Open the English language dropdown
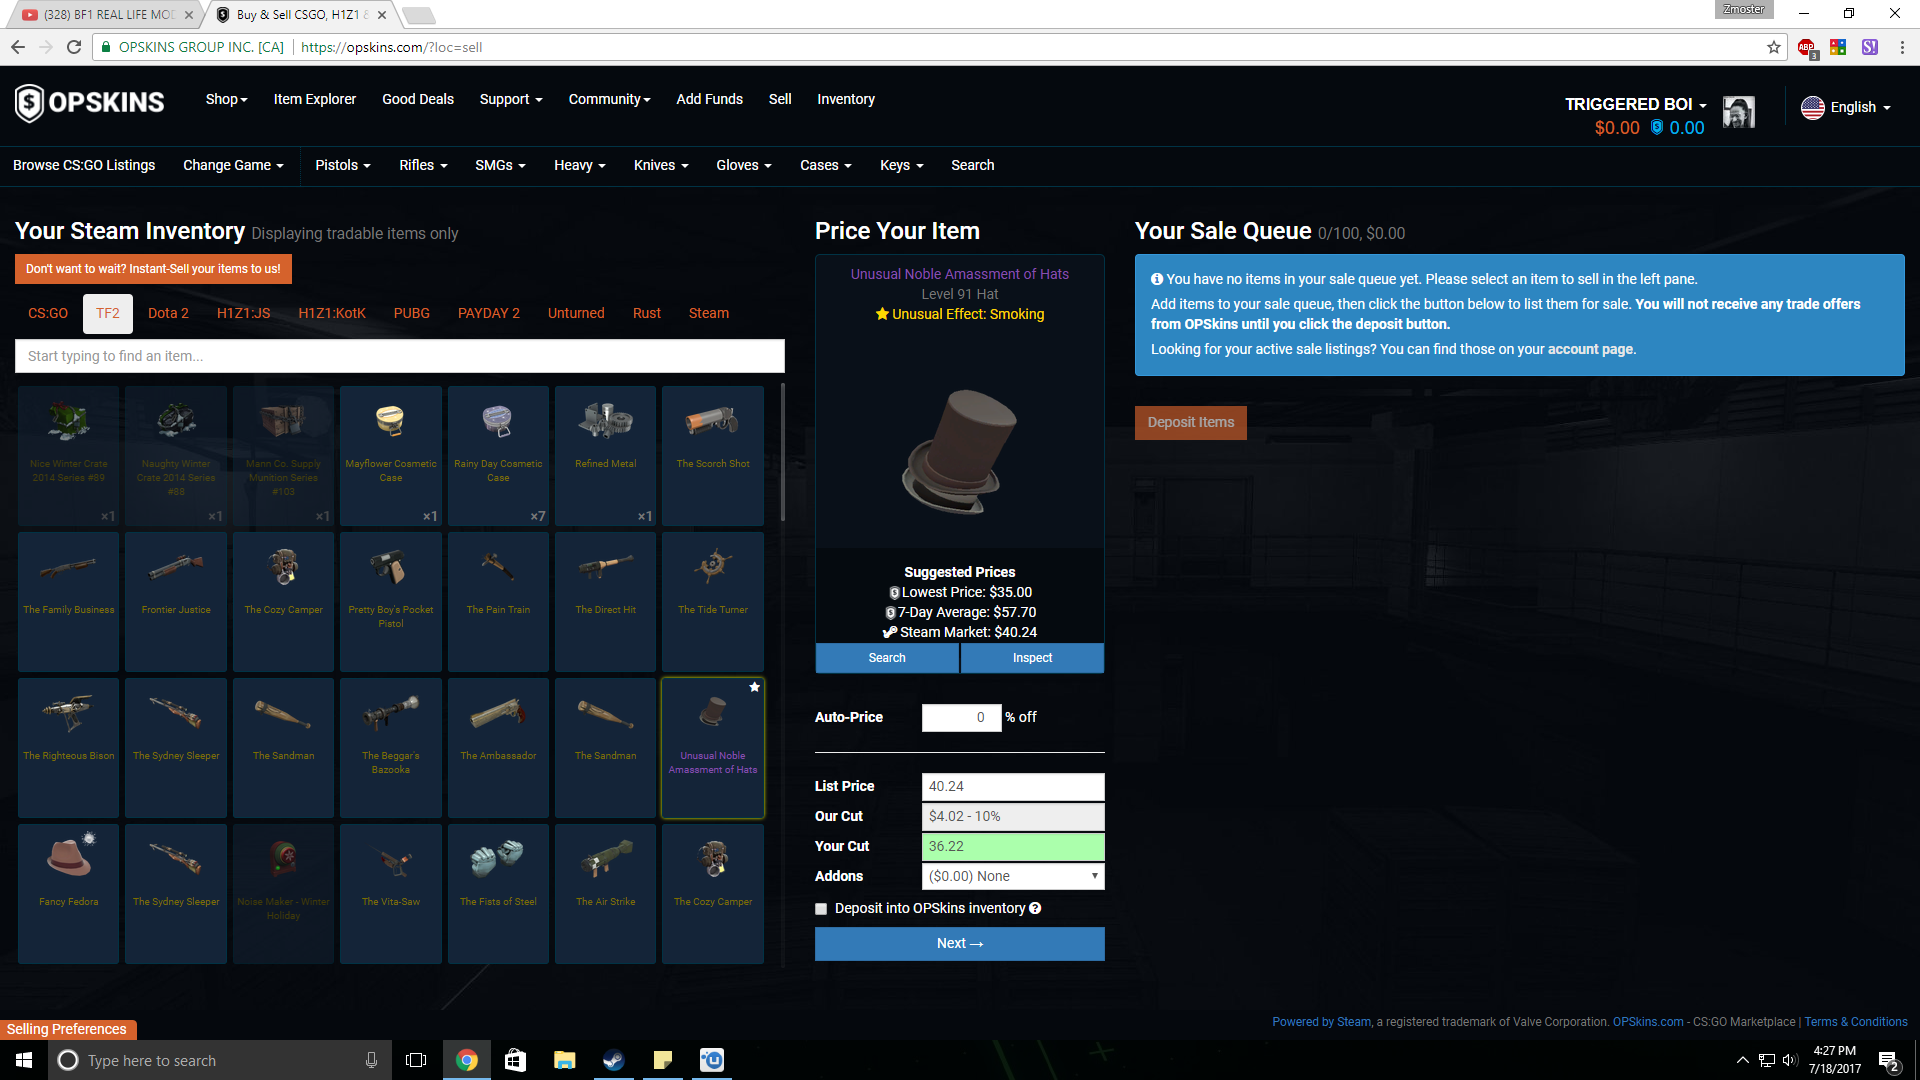The image size is (1920, 1080). tap(1846, 107)
